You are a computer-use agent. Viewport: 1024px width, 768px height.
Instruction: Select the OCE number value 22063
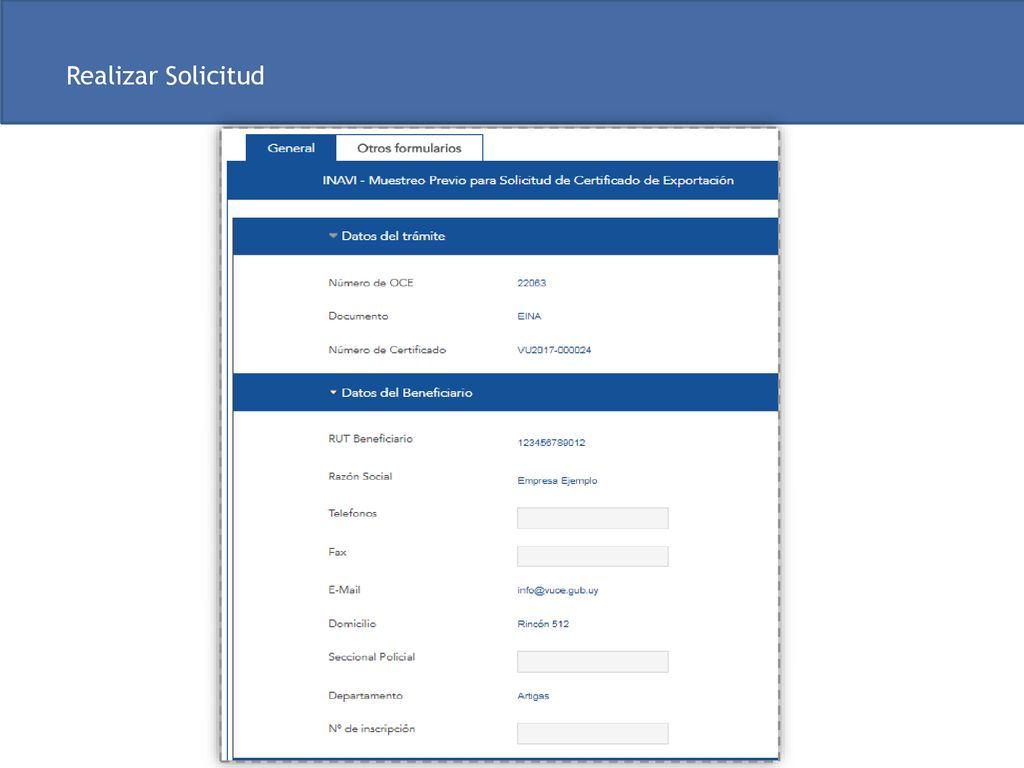tap(532, 283)
